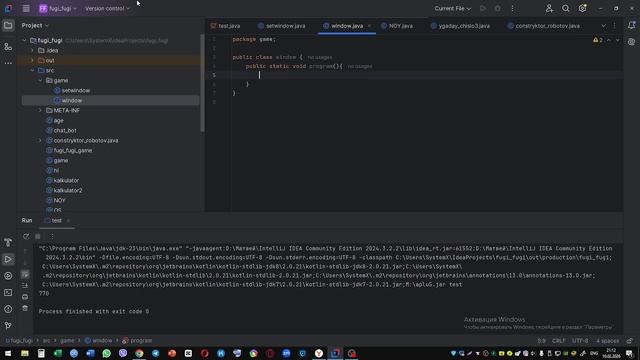Image resolution: width=640 pixels, height=360 pixels.
Task: Select kalkulator2 class in tree
Action: [68, 191]
